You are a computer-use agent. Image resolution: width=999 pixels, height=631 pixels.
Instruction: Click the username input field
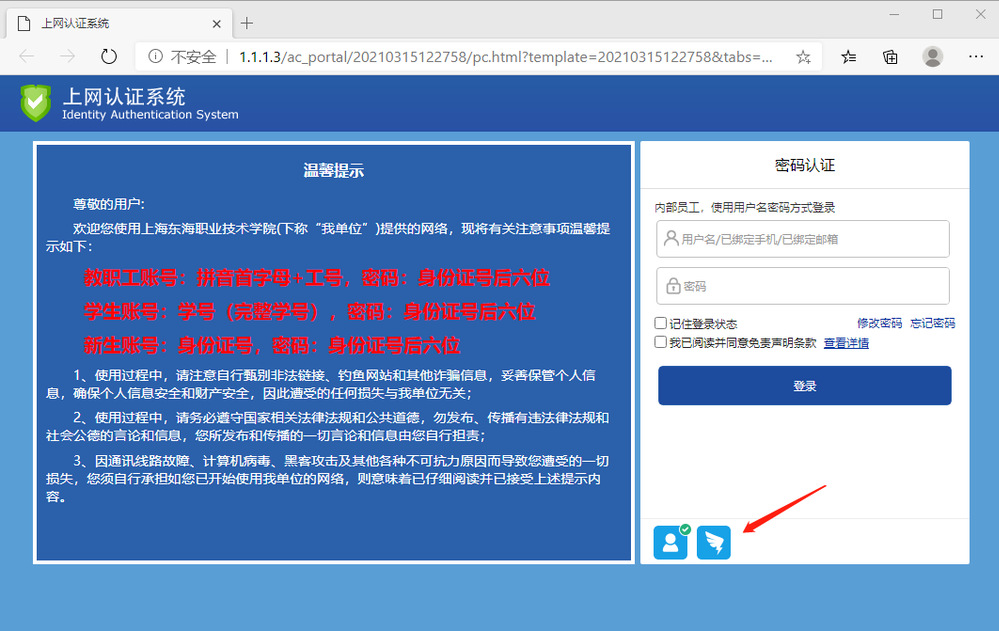point(803,239)
